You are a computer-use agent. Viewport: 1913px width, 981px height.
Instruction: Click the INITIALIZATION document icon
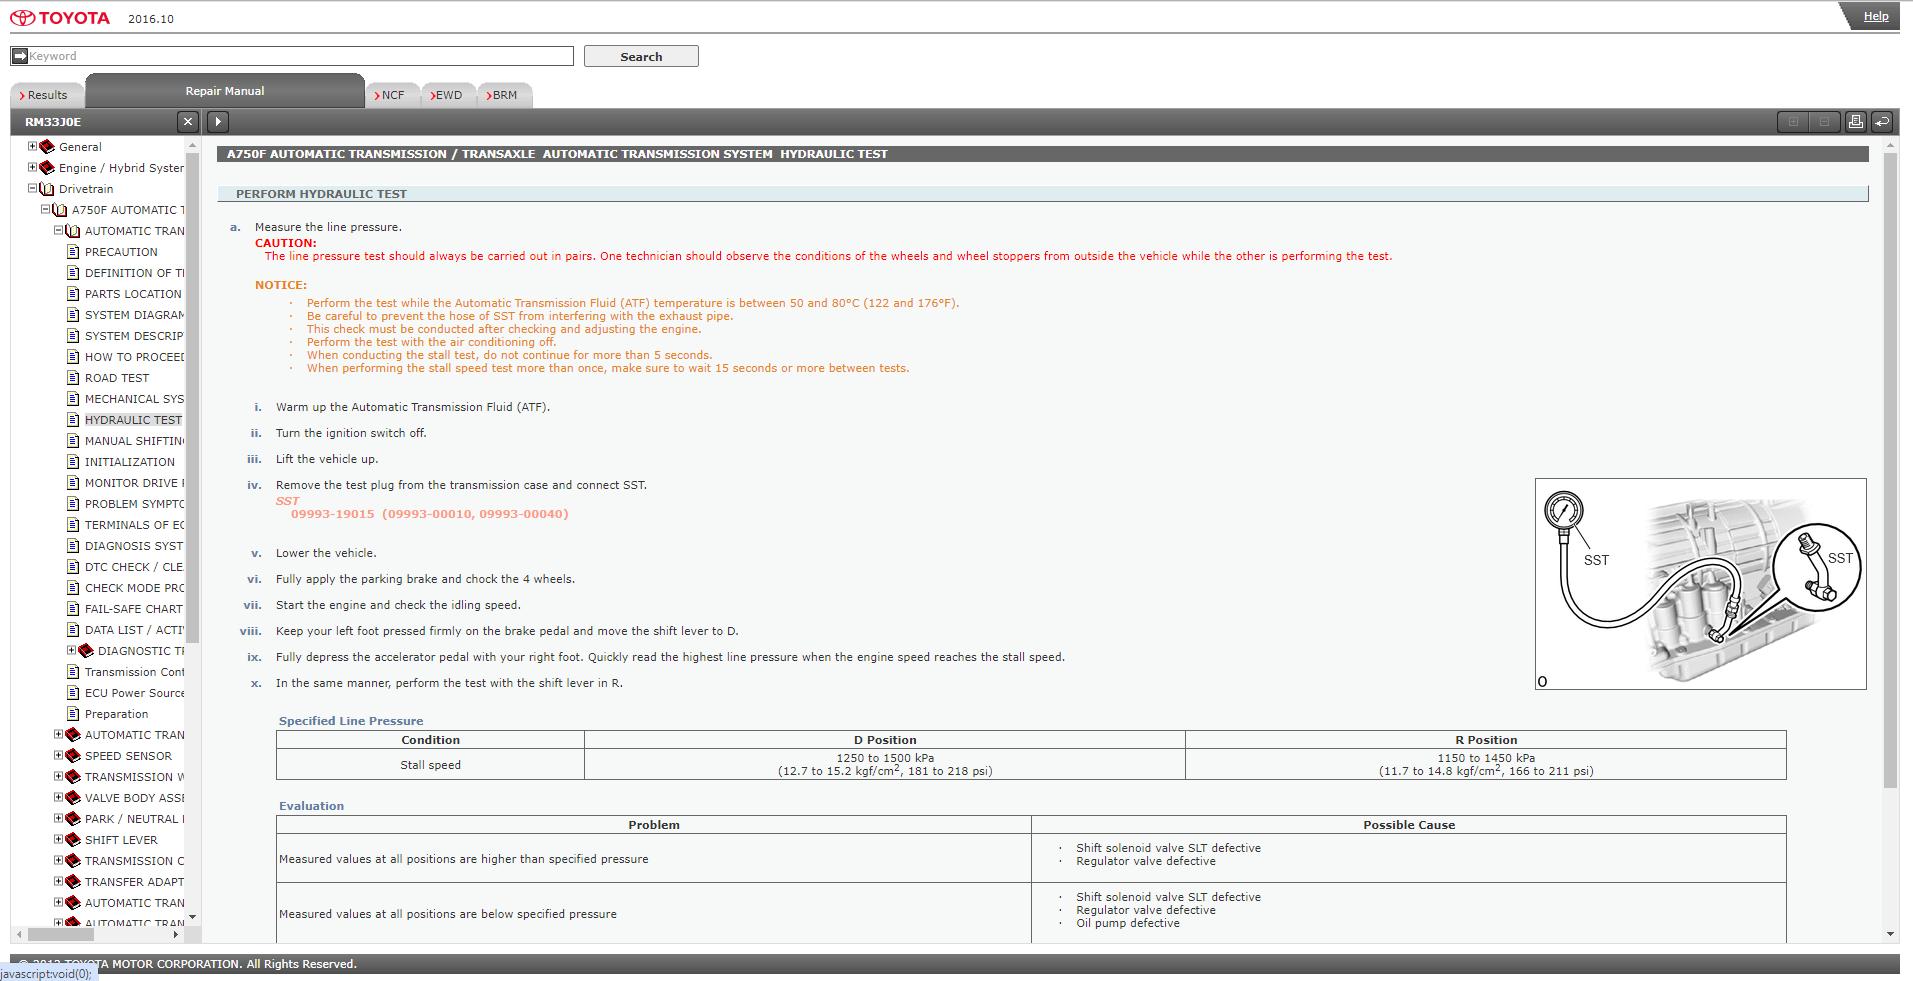click(x=73, y=462)
